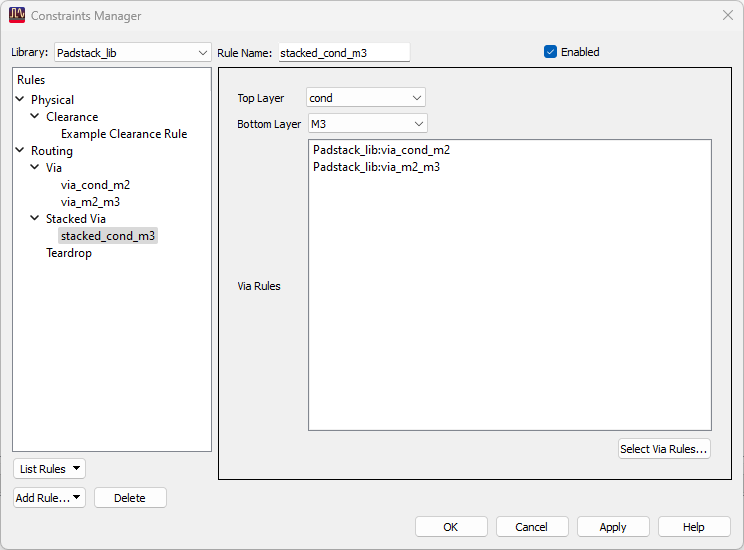Collapse the Physical tree node
The image size is (744, 550).
coord(20,99)
